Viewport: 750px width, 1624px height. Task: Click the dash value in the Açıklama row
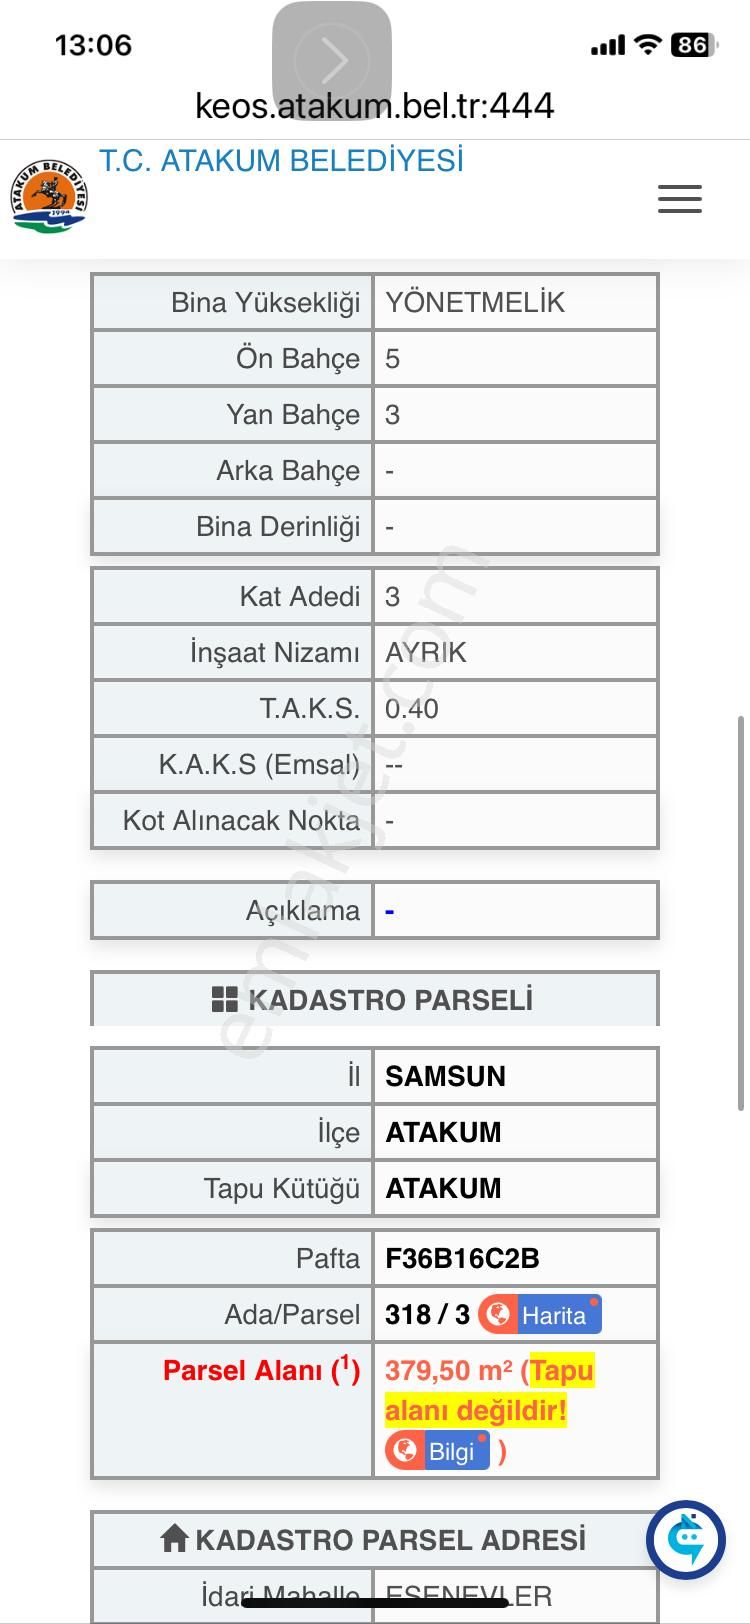click(x=391, y=910)
